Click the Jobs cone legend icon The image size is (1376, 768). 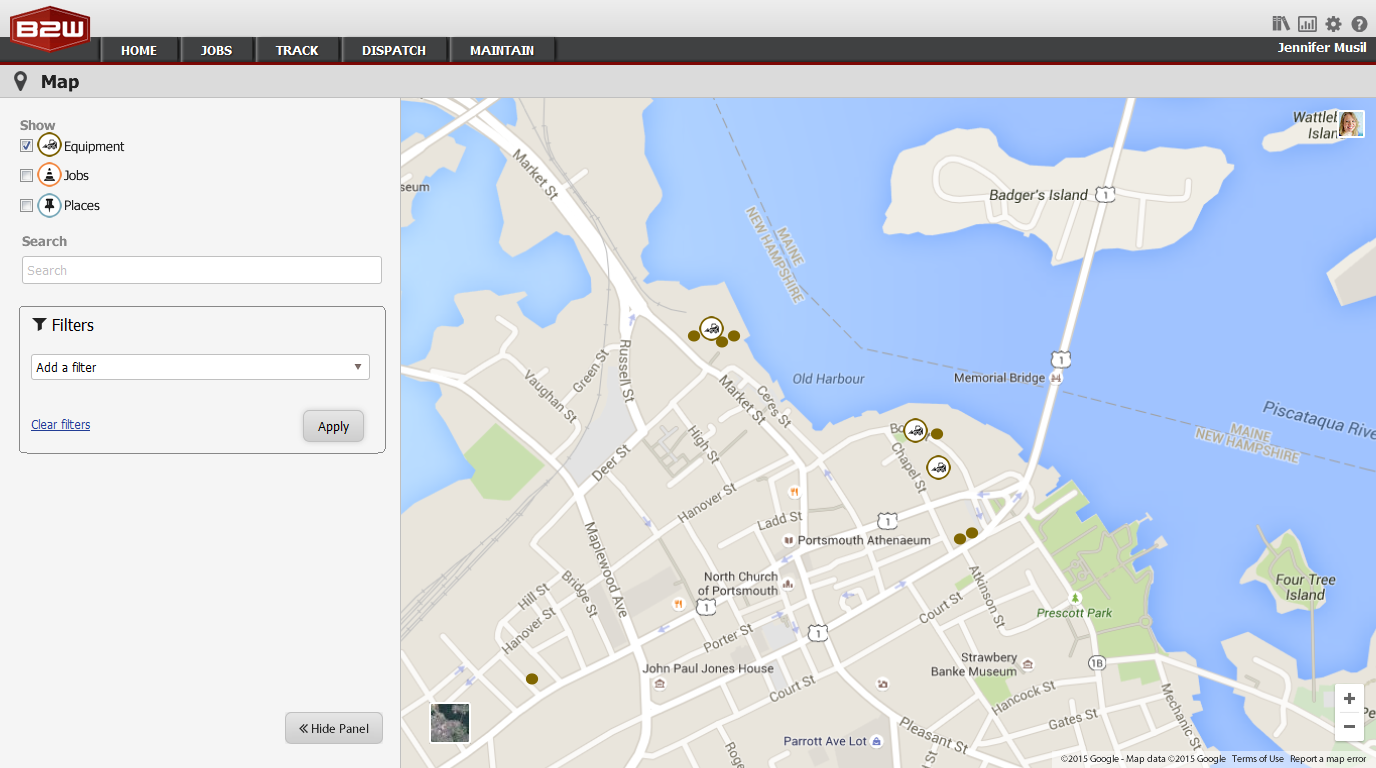(x=49, y=175)
